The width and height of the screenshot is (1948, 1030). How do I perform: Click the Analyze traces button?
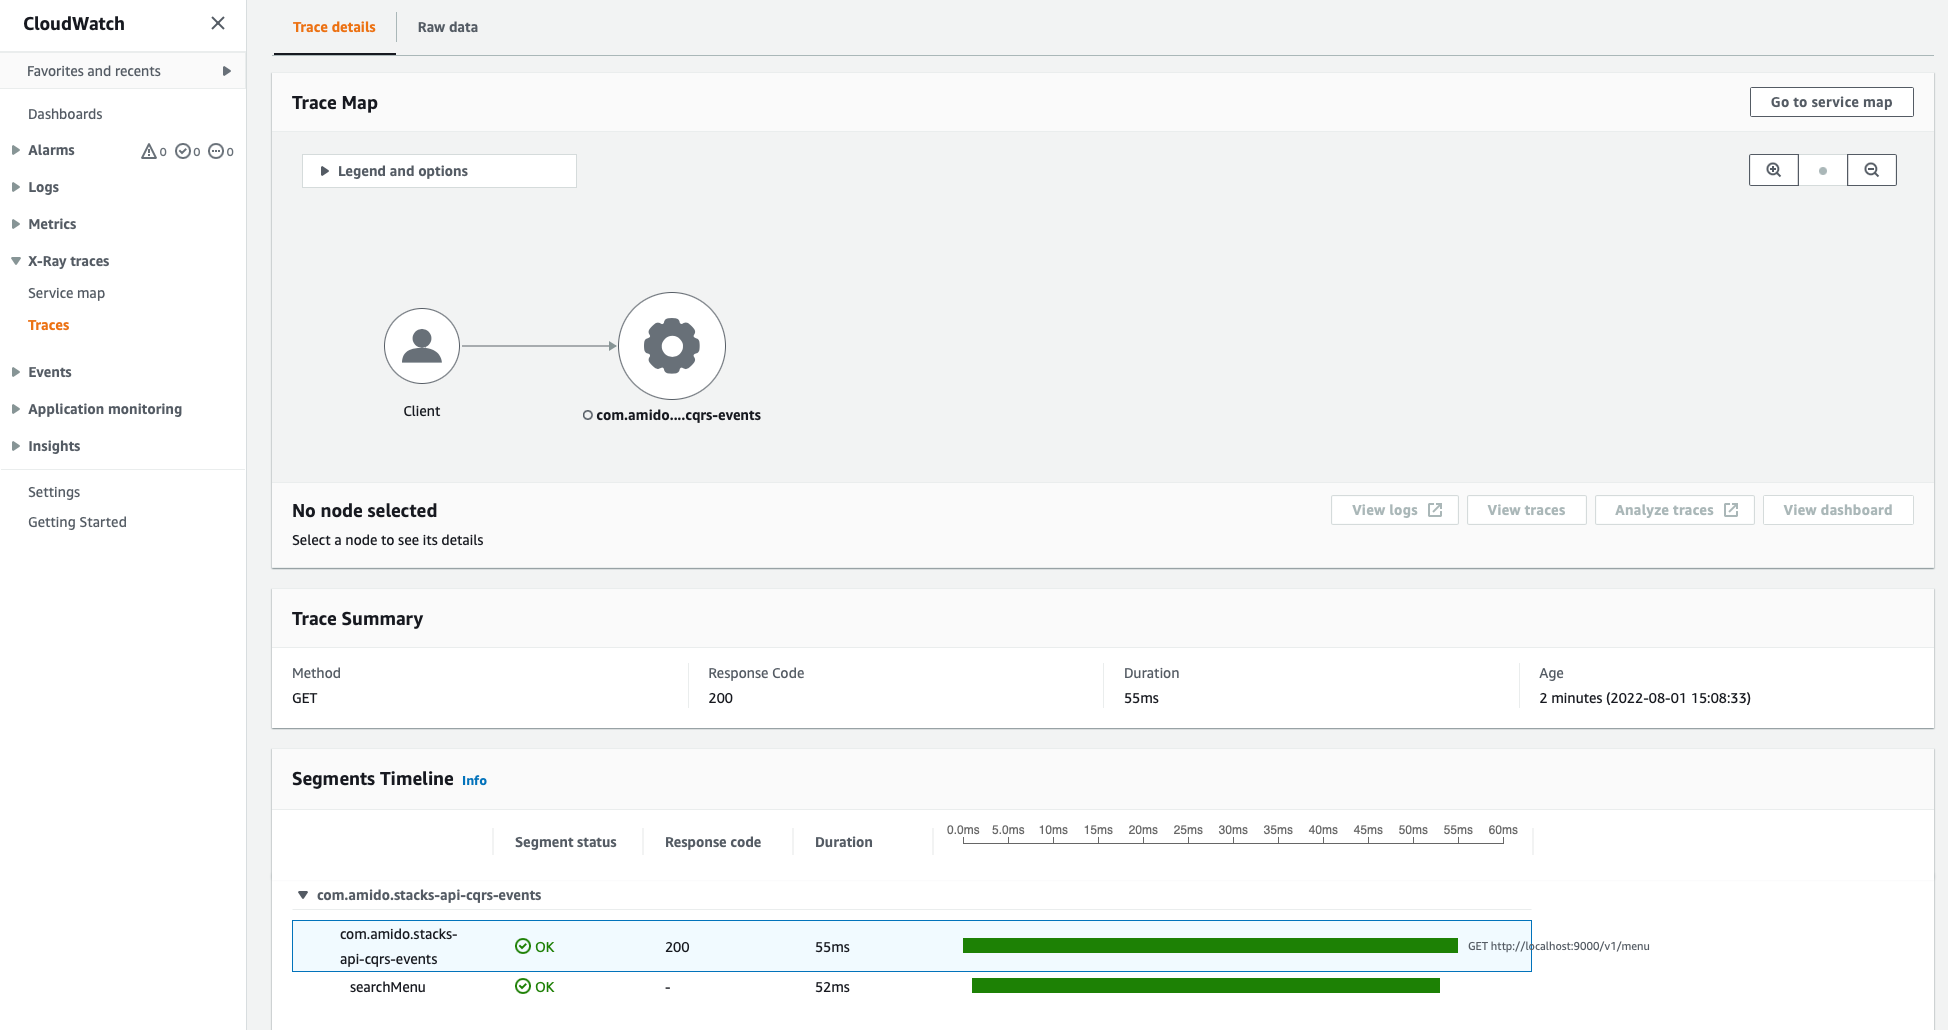coord(1675,510)
